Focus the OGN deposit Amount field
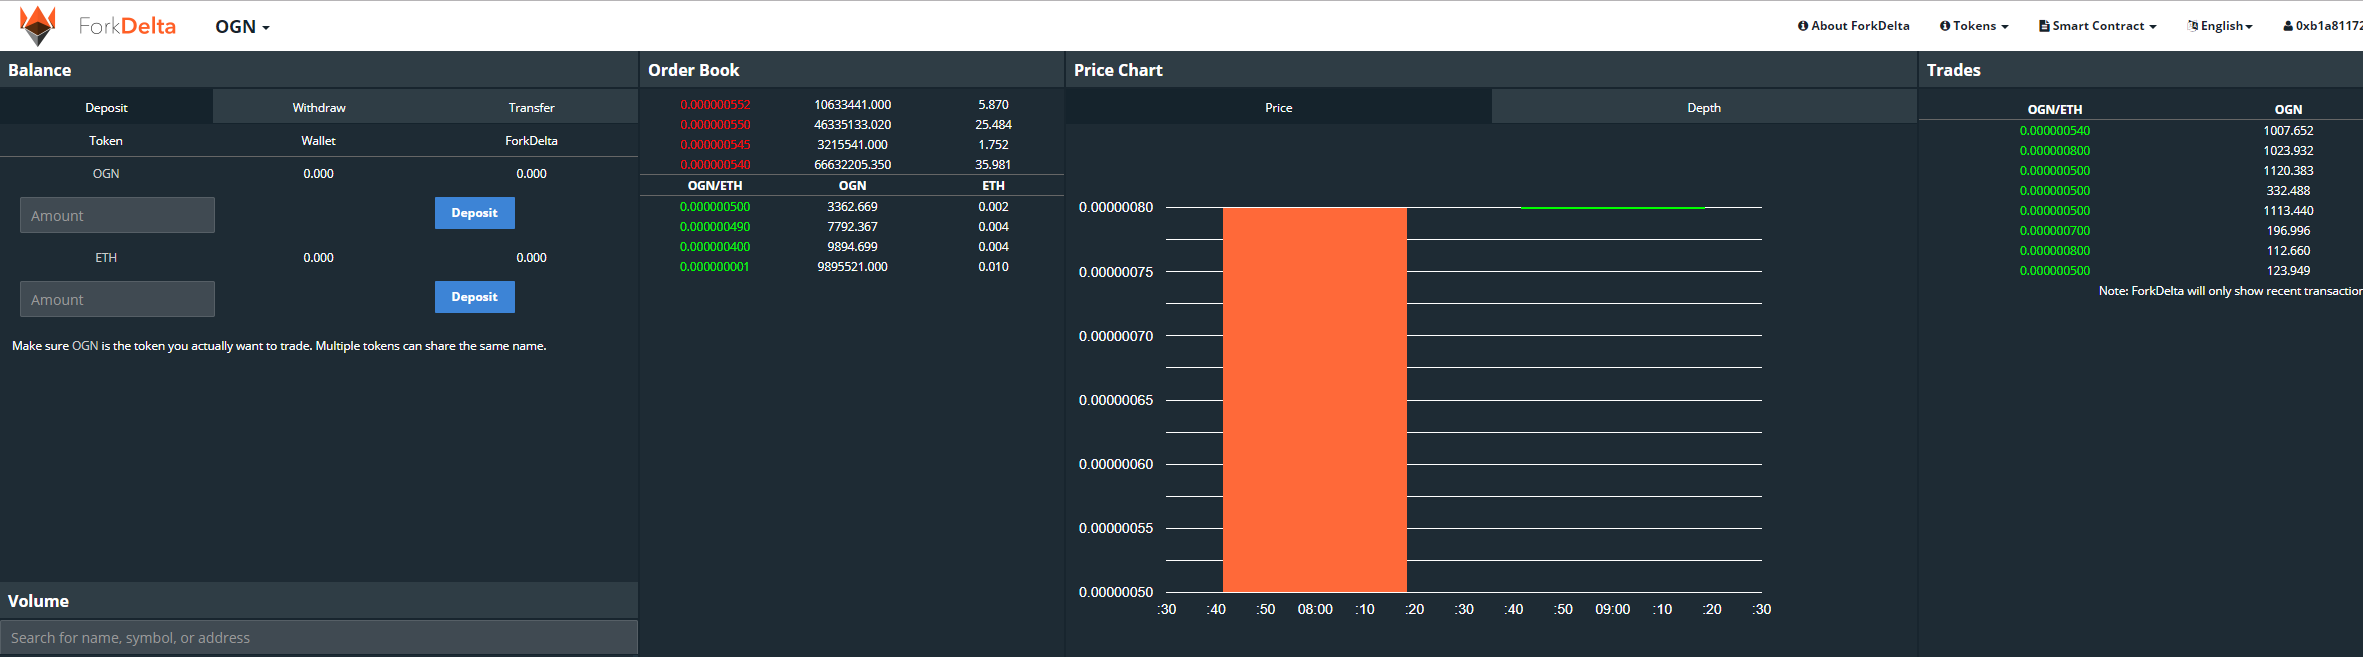The image size is (2363, 657). pyautogui.click(x=117, y=215)
